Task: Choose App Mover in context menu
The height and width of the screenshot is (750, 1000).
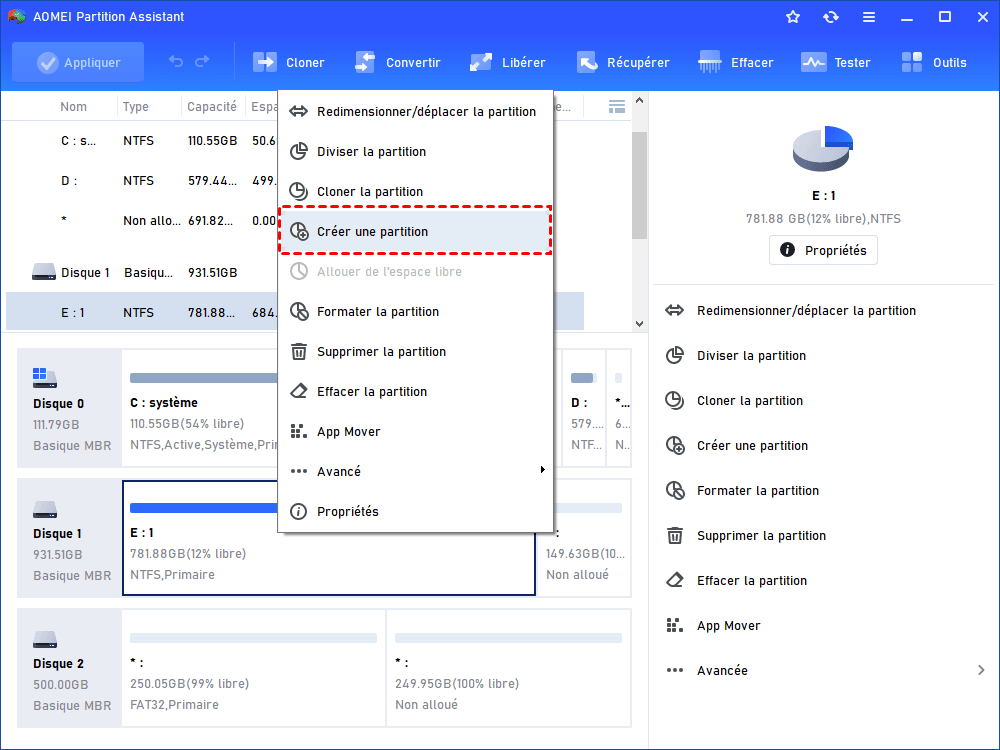Action: 415,432
